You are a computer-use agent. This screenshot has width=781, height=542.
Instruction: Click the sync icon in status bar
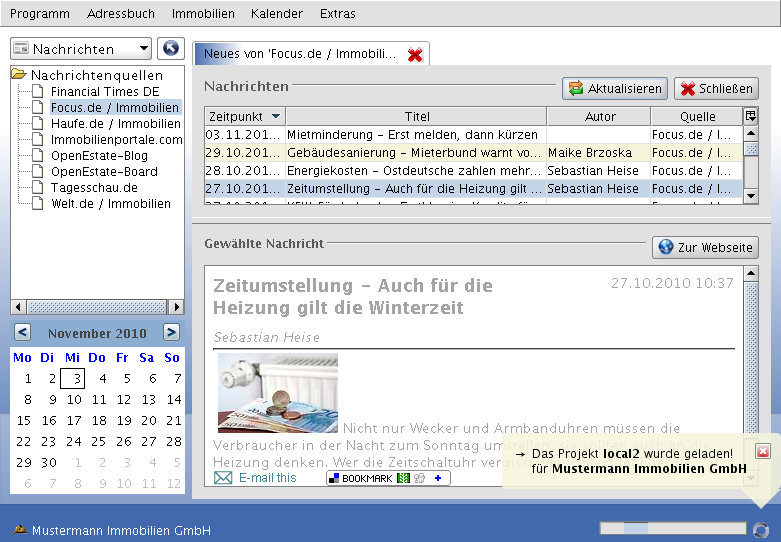point(761,529)
